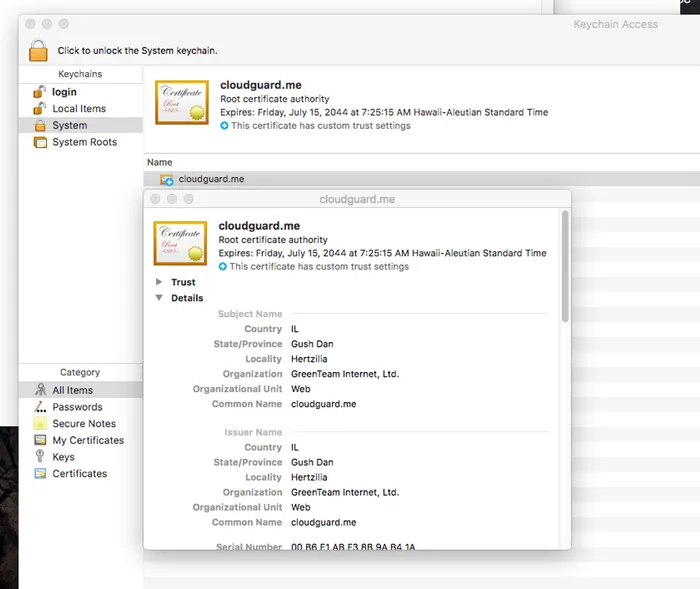Viewport: 700px width, 589px height.
Task: Click the cloudguard.me window title bar
Action: pos(357,199)
